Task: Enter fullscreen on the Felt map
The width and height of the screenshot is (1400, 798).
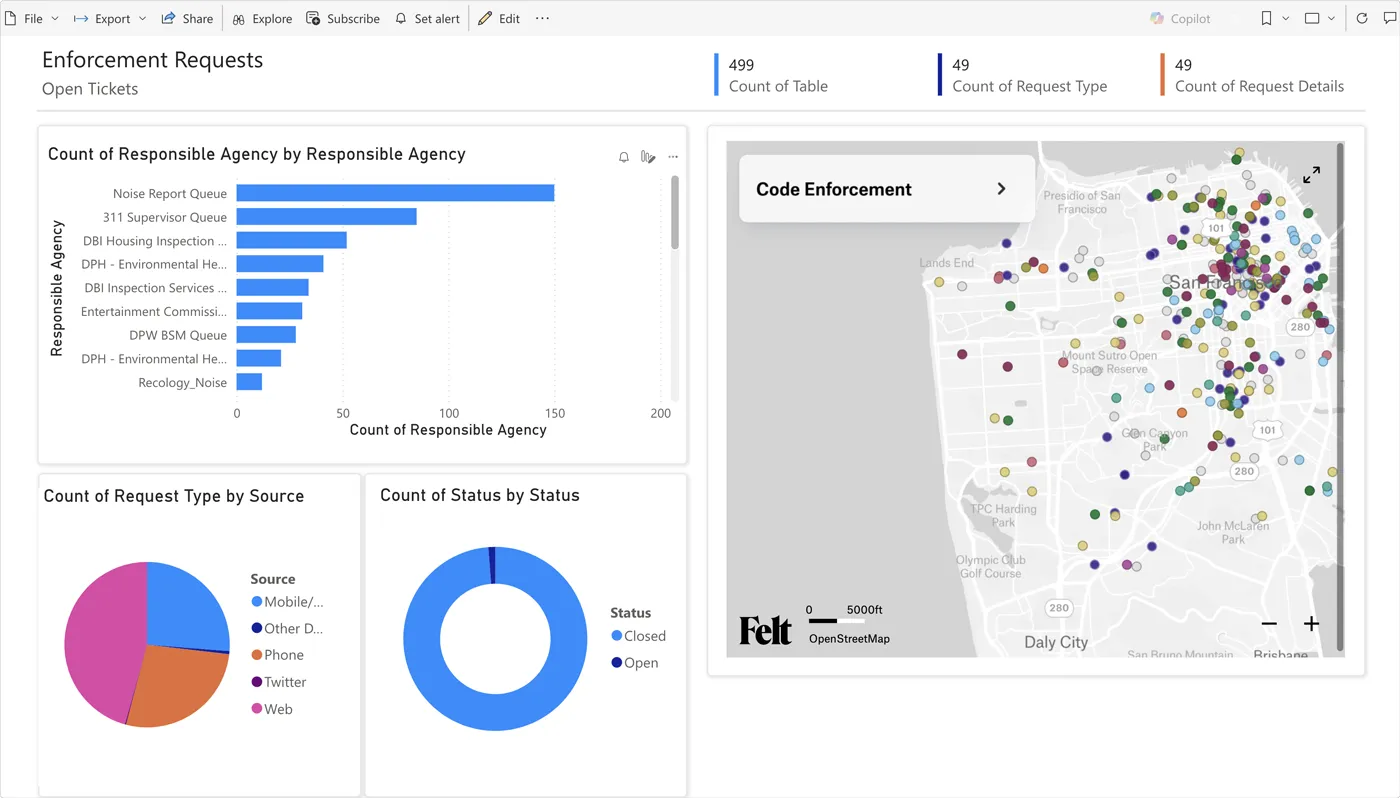Action: coord(1311,175)
